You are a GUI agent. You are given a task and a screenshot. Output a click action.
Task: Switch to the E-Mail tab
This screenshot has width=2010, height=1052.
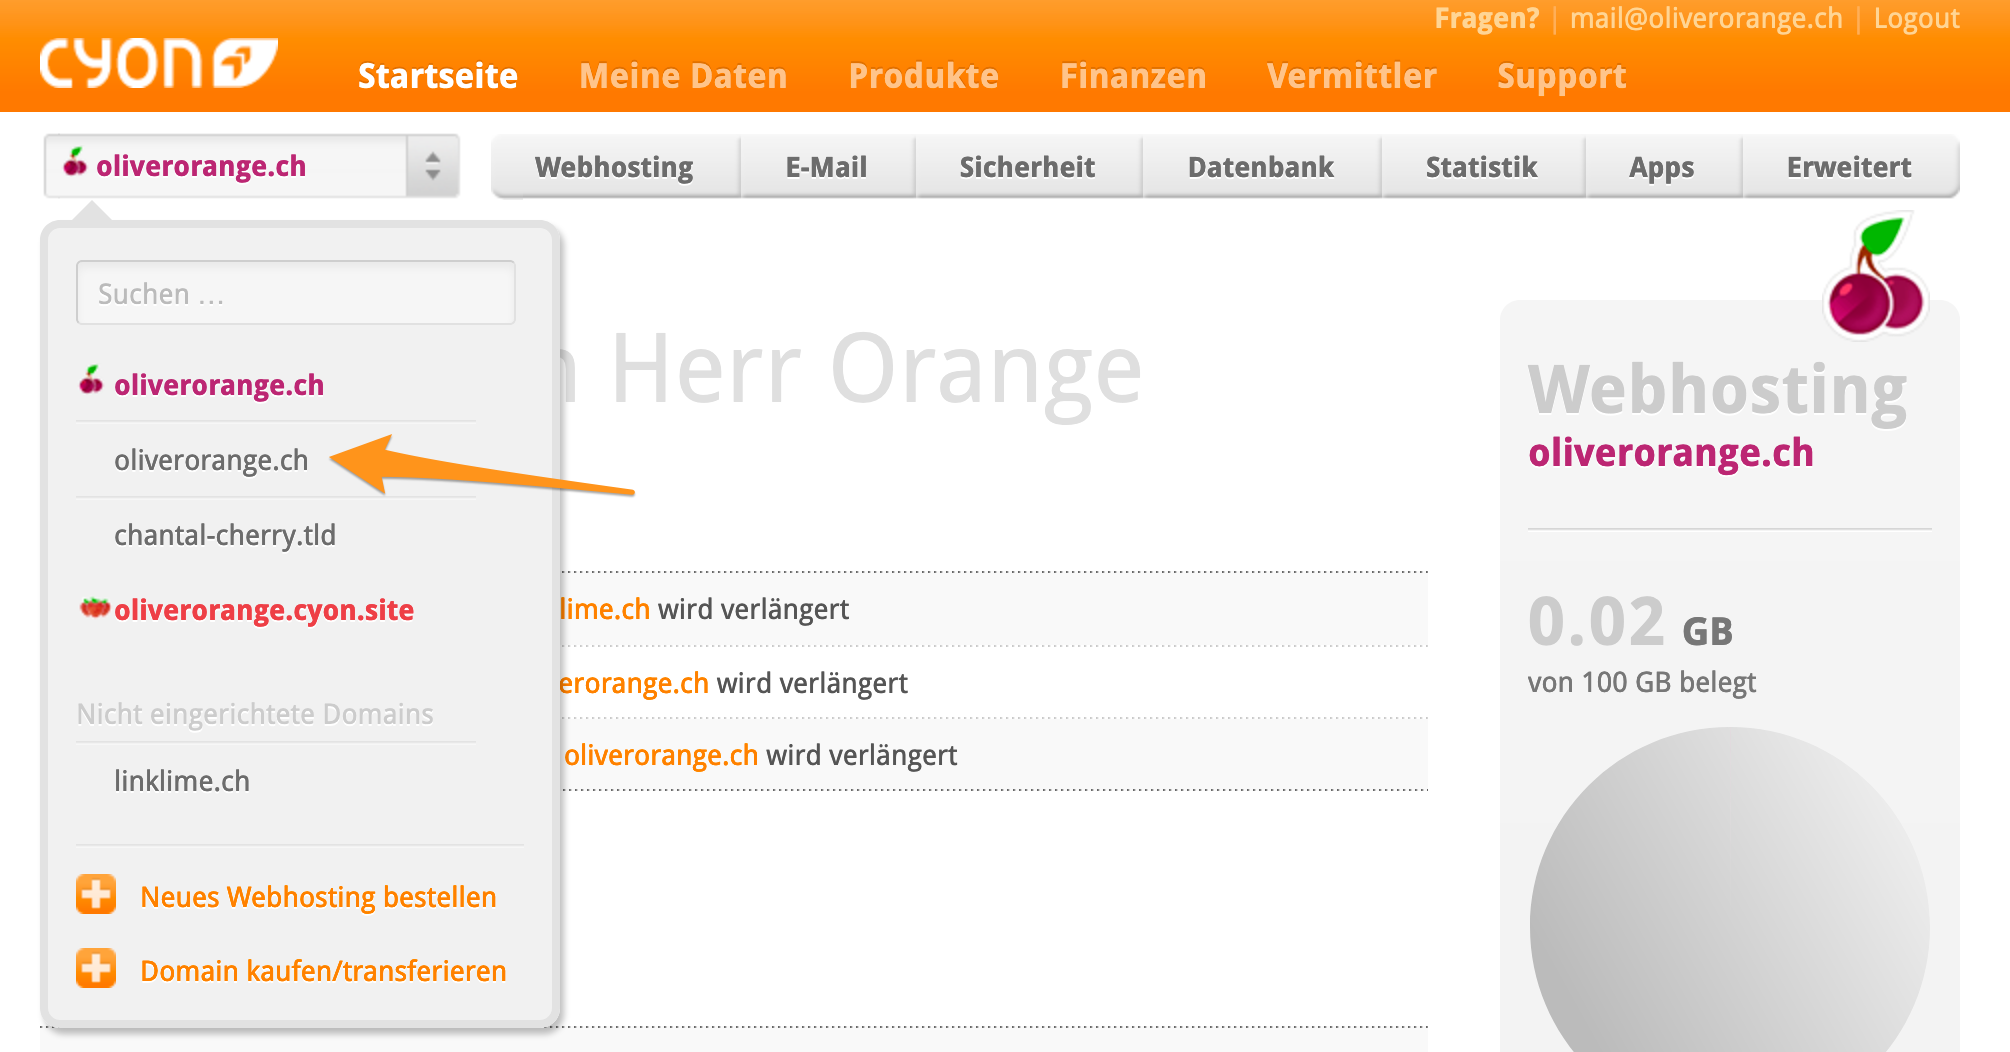[x=827, y=167]
